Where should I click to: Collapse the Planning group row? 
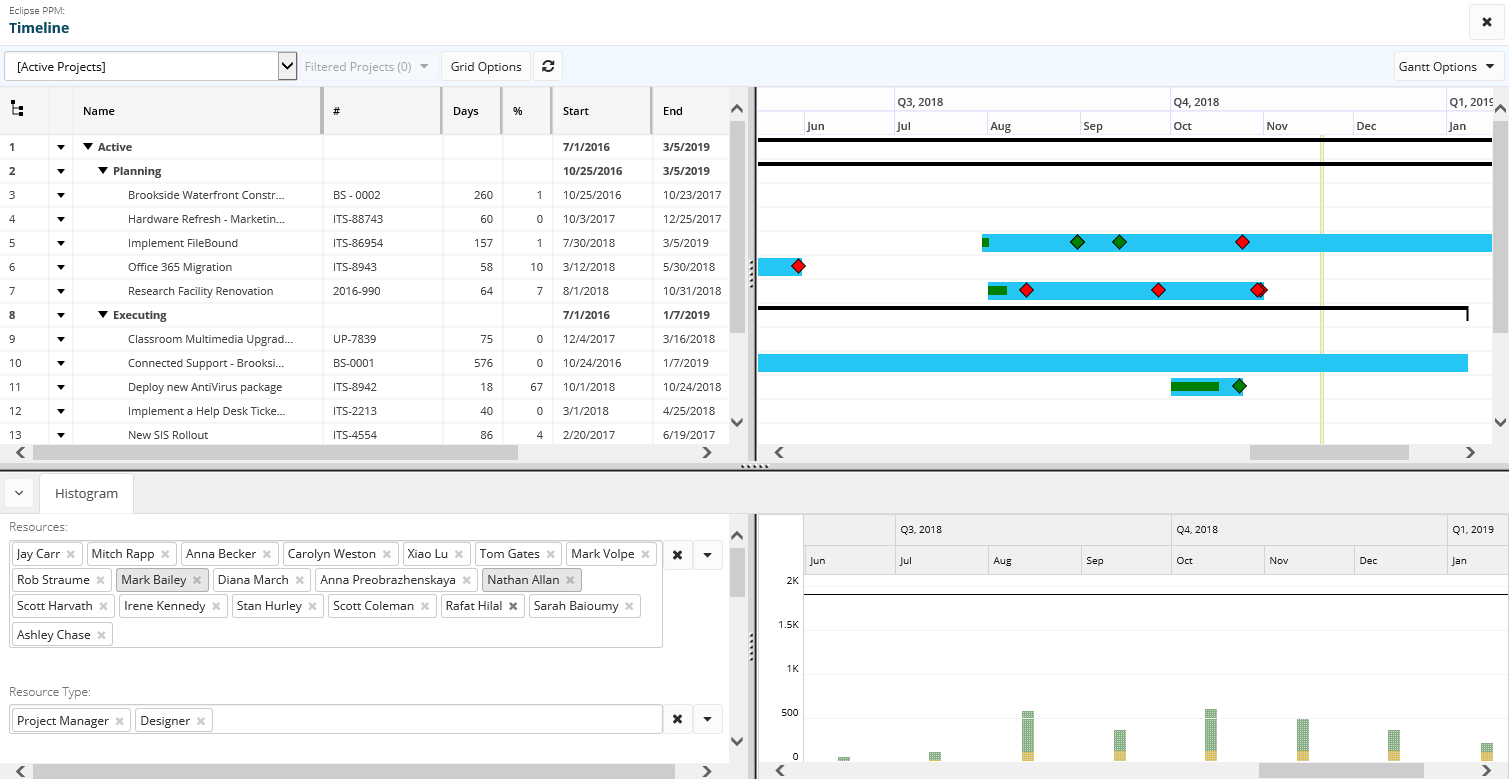(104, 171)
